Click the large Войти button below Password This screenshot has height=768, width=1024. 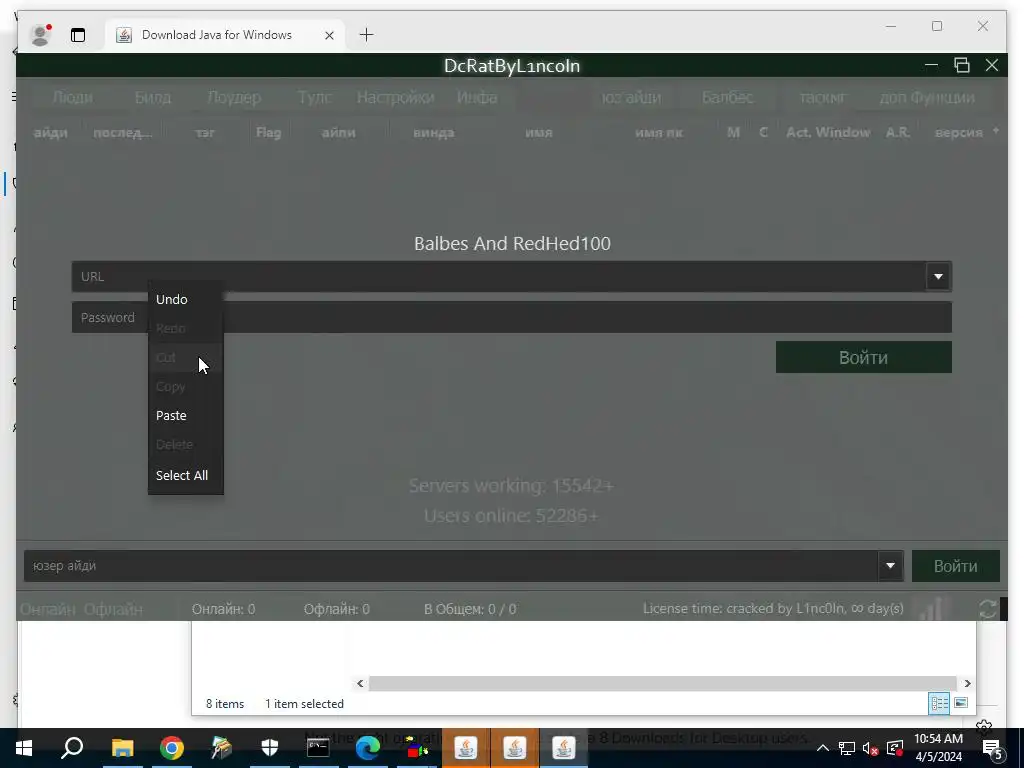point(863,357)
